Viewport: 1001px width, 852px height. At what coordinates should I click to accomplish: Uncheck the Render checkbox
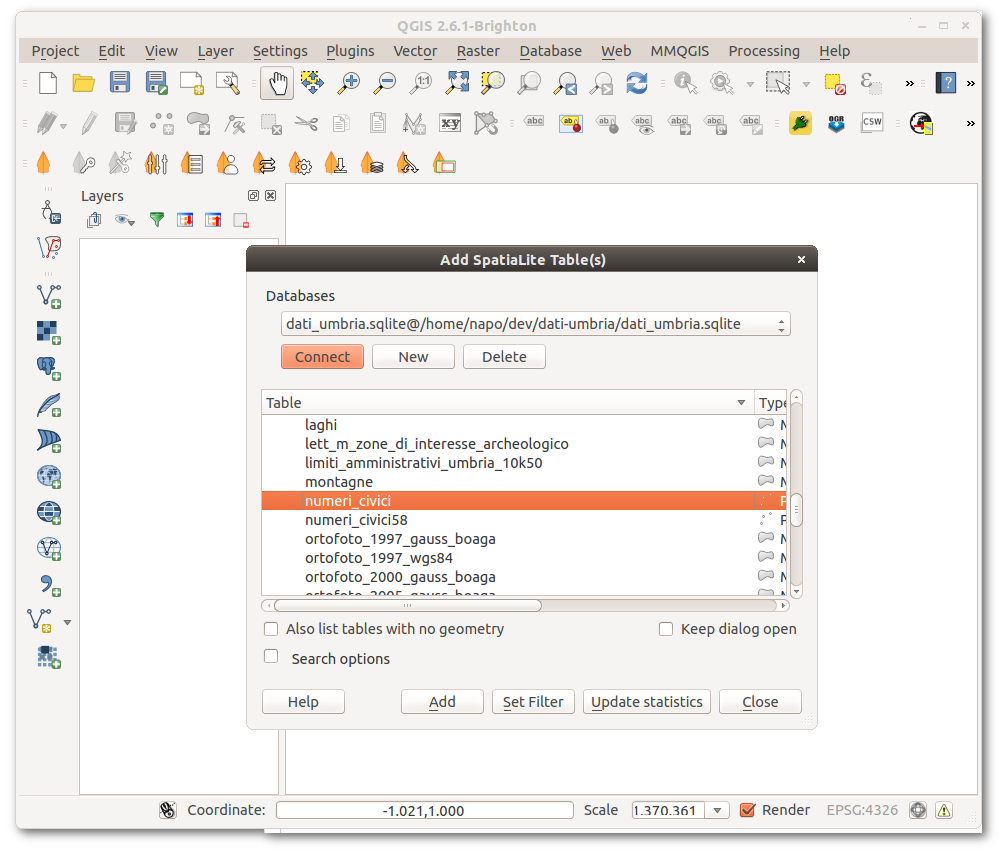click(748, 810)
